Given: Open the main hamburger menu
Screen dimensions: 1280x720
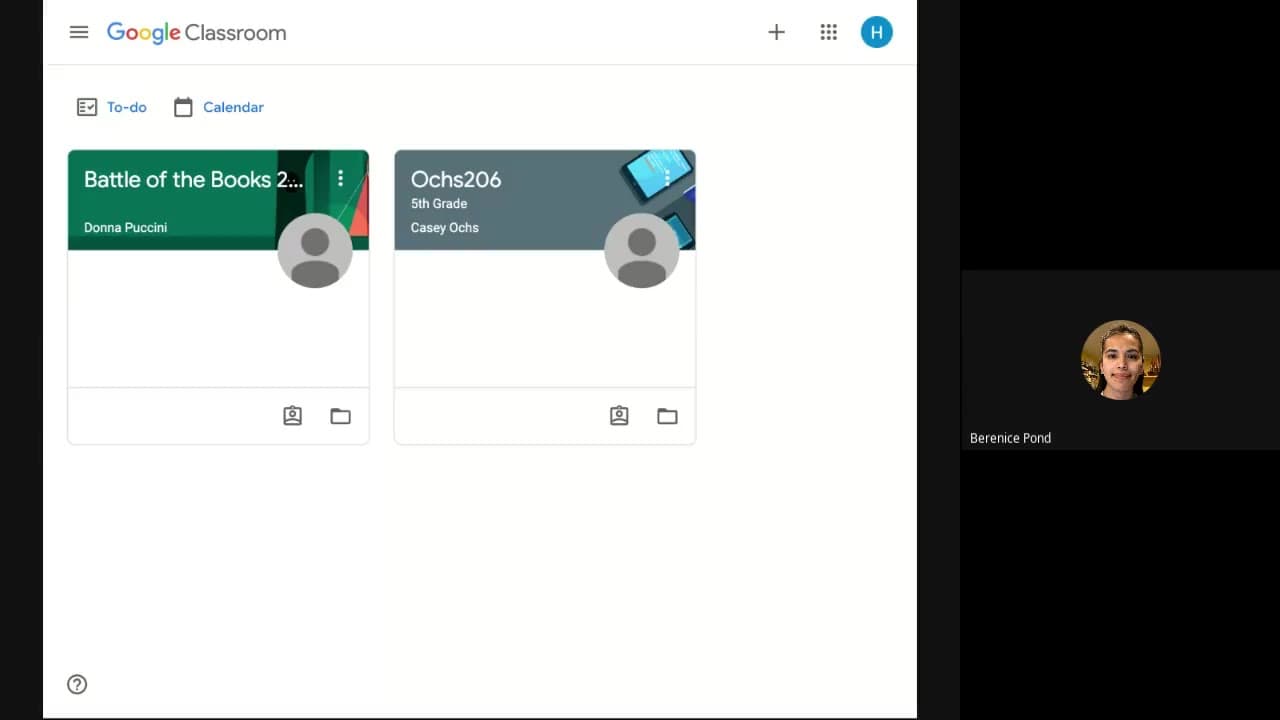Looking at the screenshot, I should 79,32.
